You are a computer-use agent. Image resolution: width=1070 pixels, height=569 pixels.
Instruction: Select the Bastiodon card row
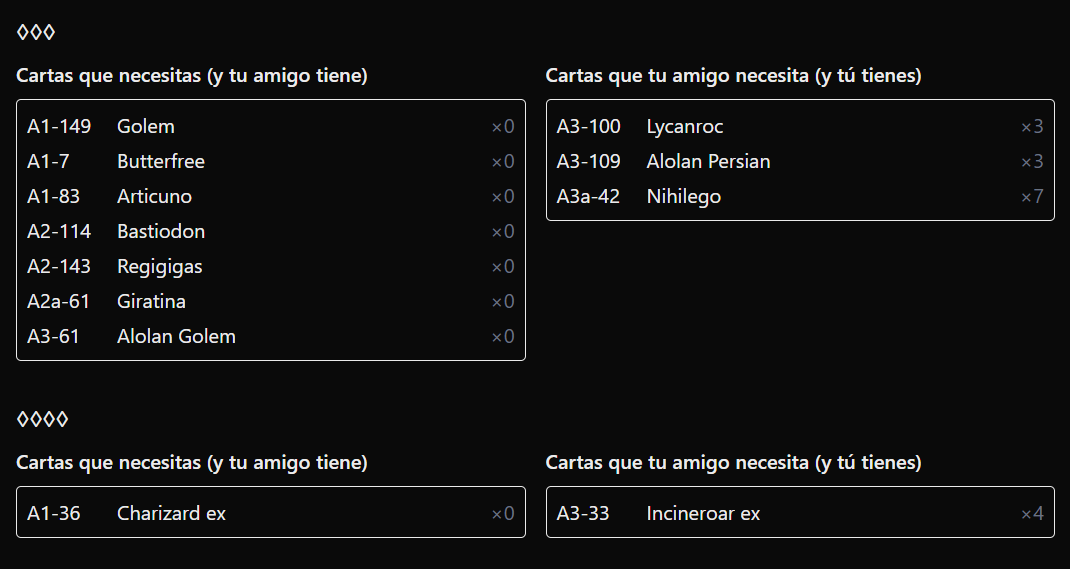click(x=271, y=231)
